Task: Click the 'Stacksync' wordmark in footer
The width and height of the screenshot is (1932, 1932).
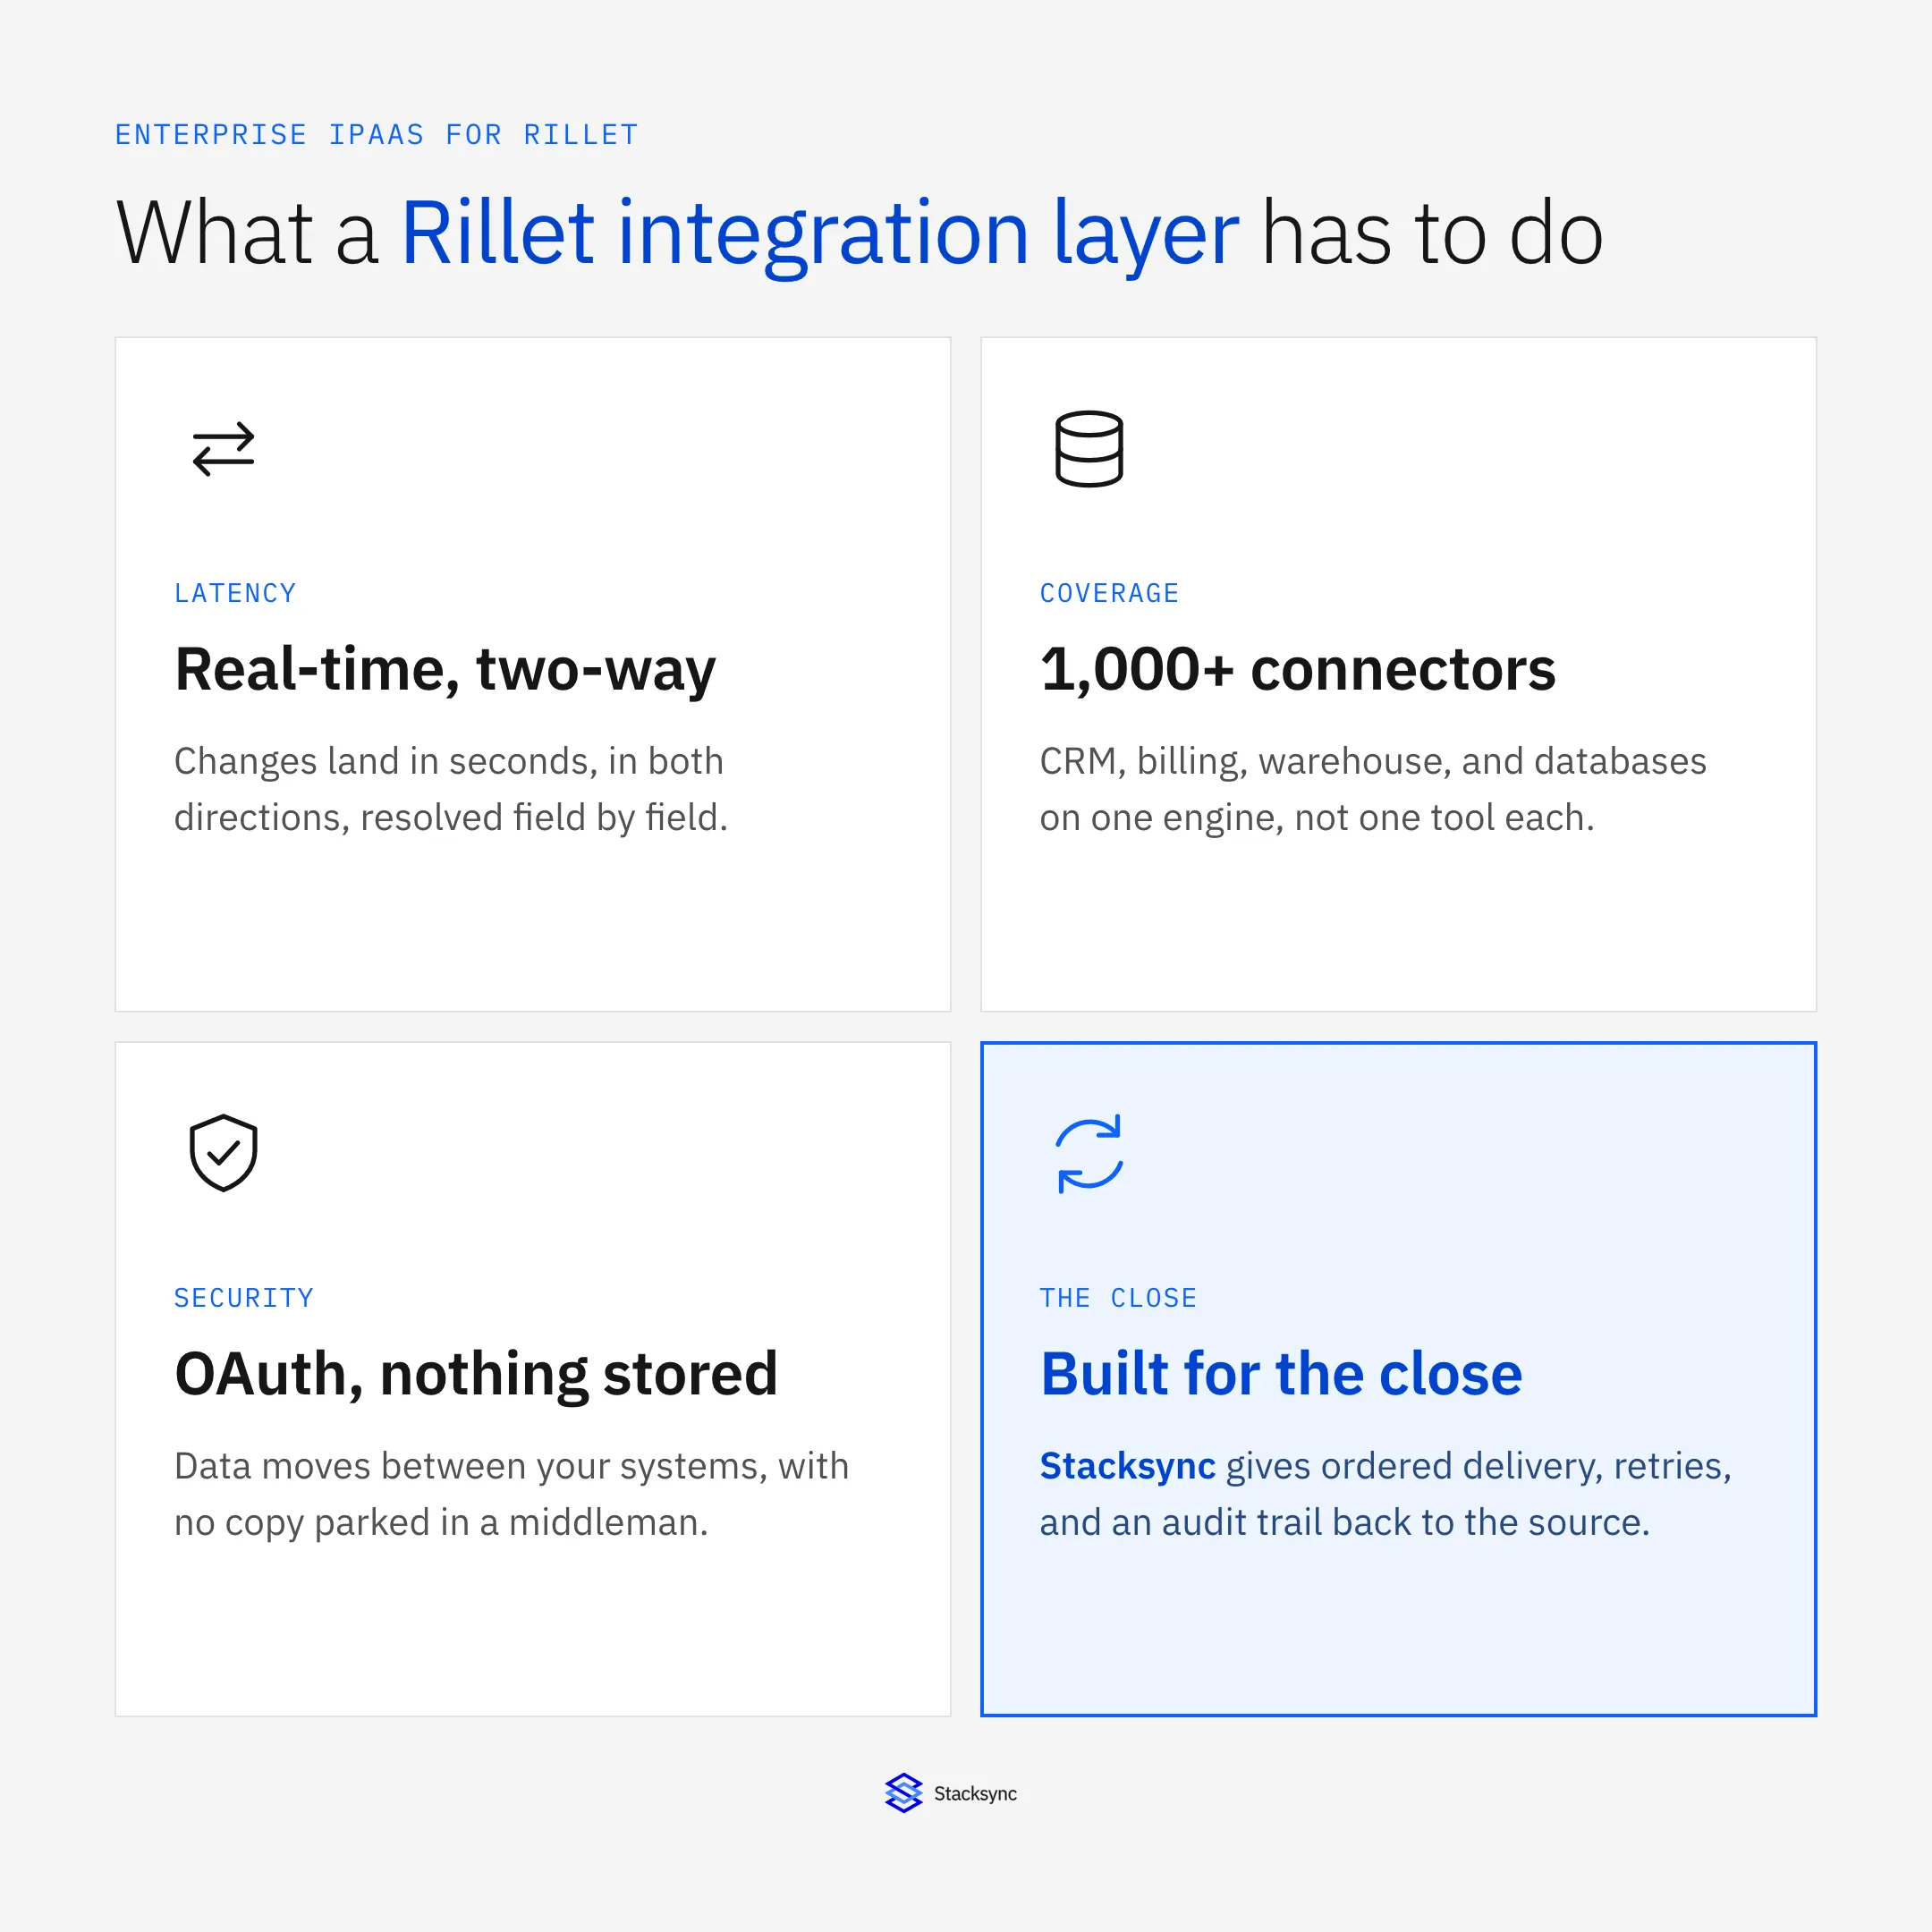Action: pos(975,1794)
